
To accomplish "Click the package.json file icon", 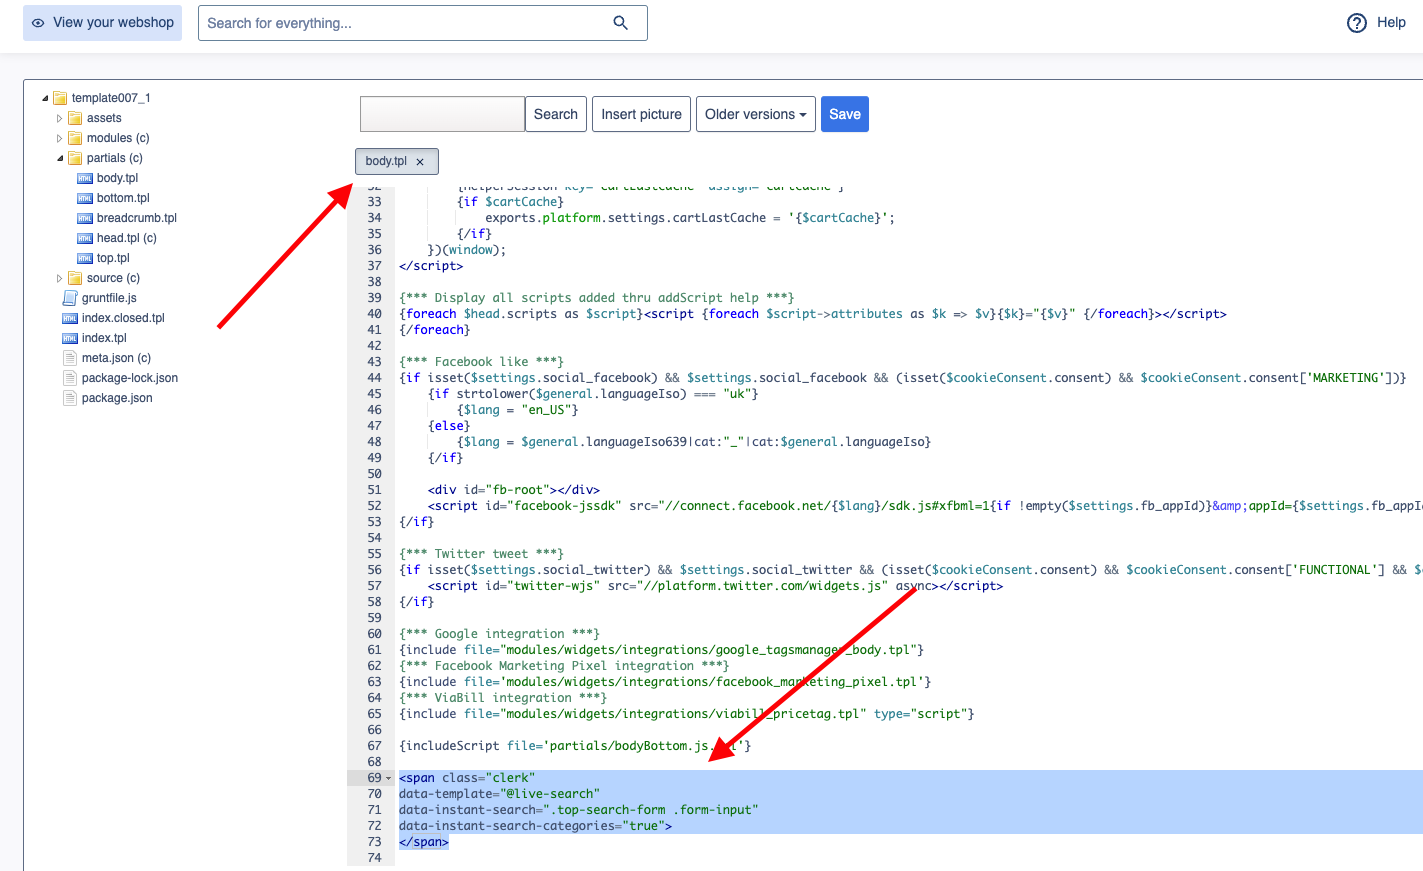I will [70, 397].
